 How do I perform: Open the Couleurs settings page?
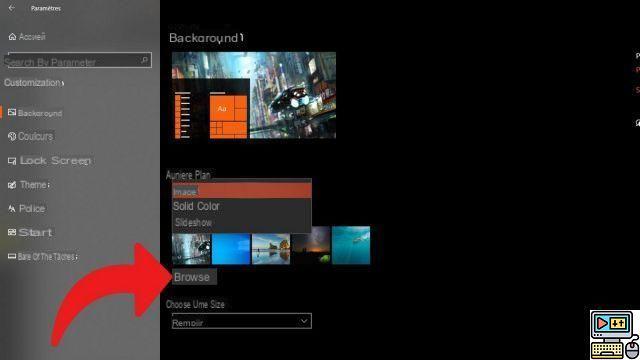click(x=31, y=136)
